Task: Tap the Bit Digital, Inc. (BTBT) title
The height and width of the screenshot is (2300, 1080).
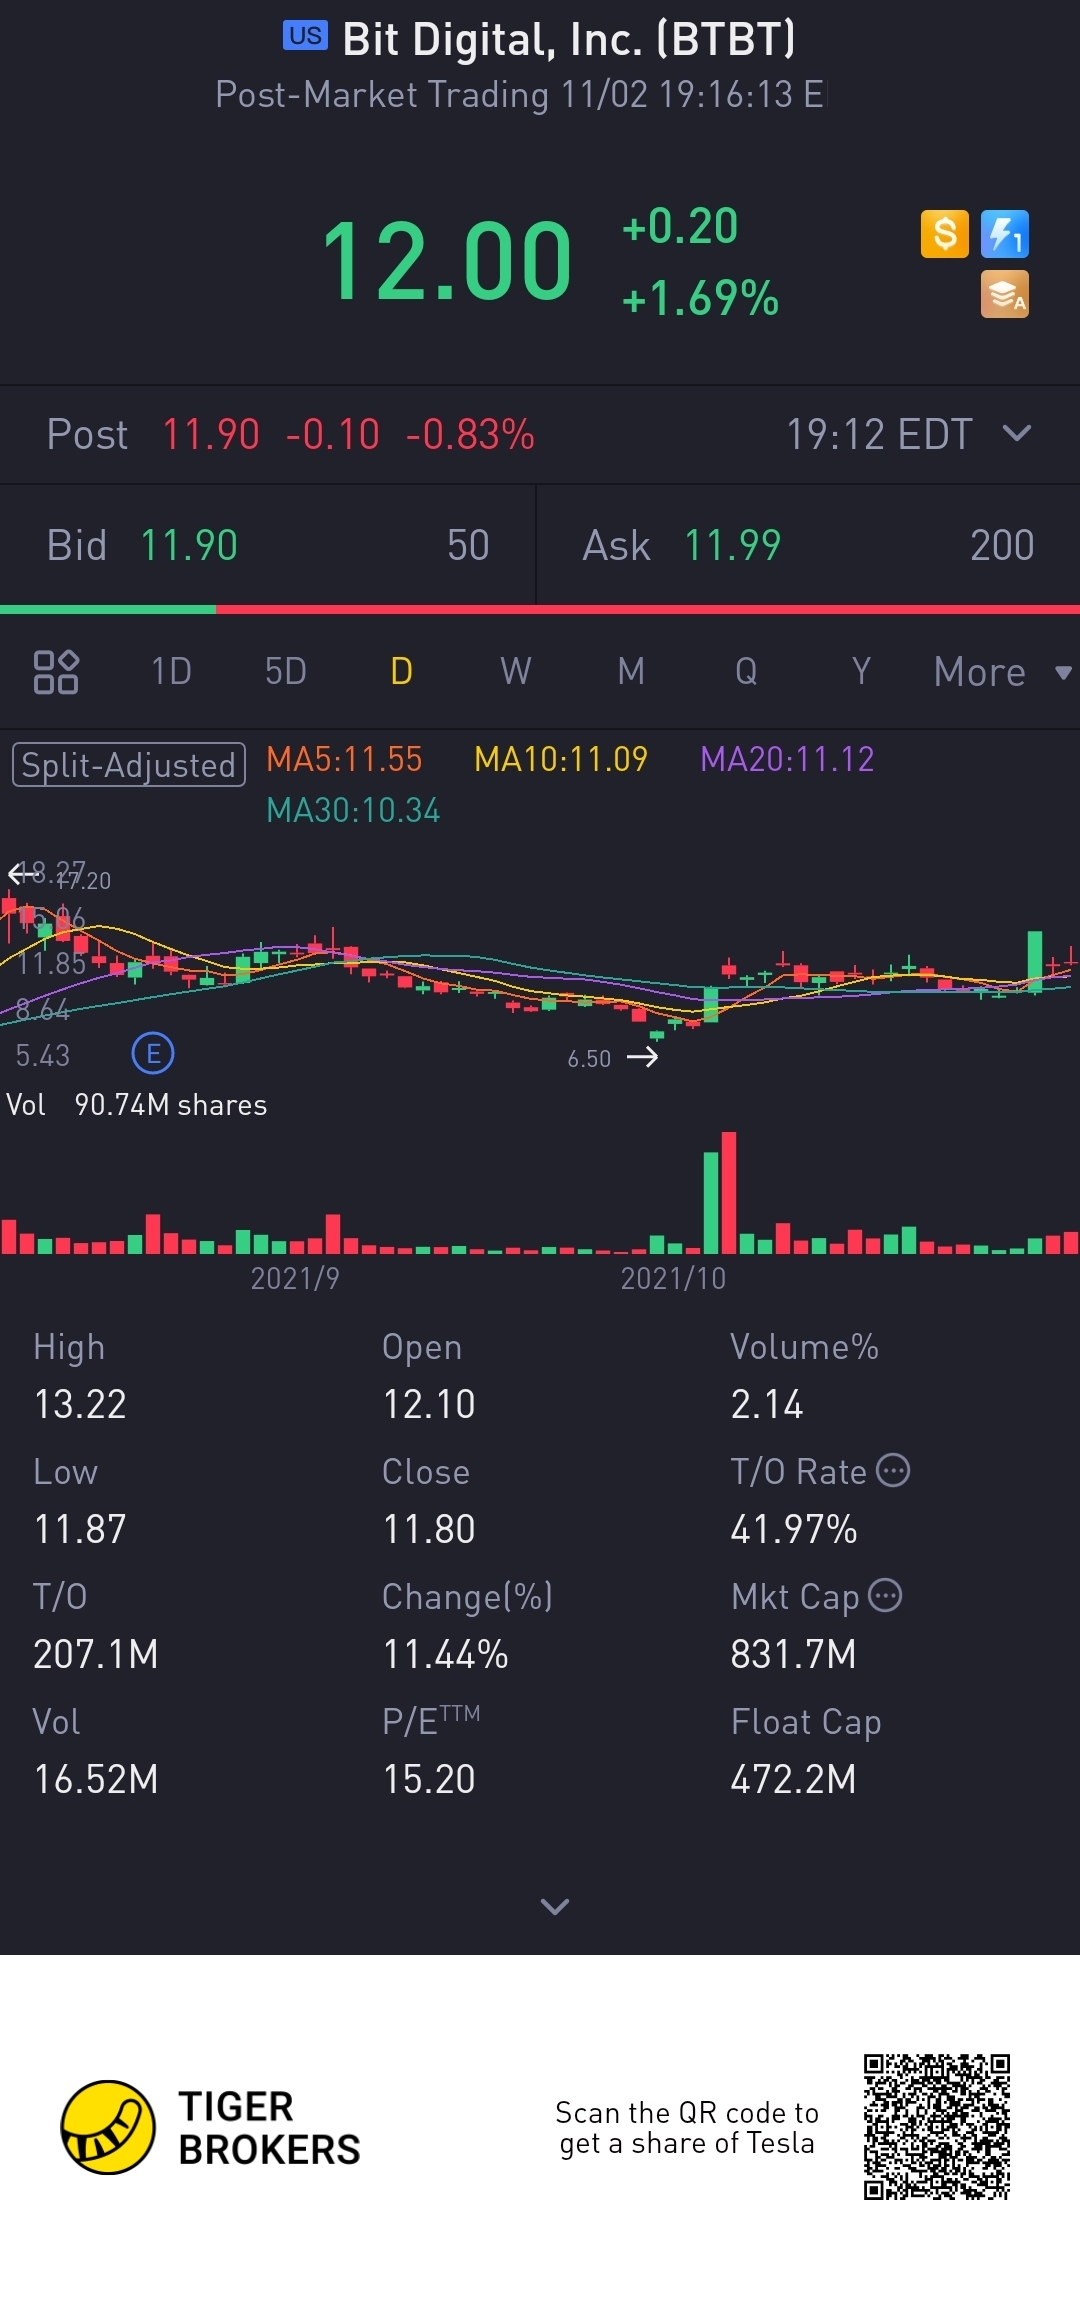Action: pyautogui.click(x=569, y=39)
